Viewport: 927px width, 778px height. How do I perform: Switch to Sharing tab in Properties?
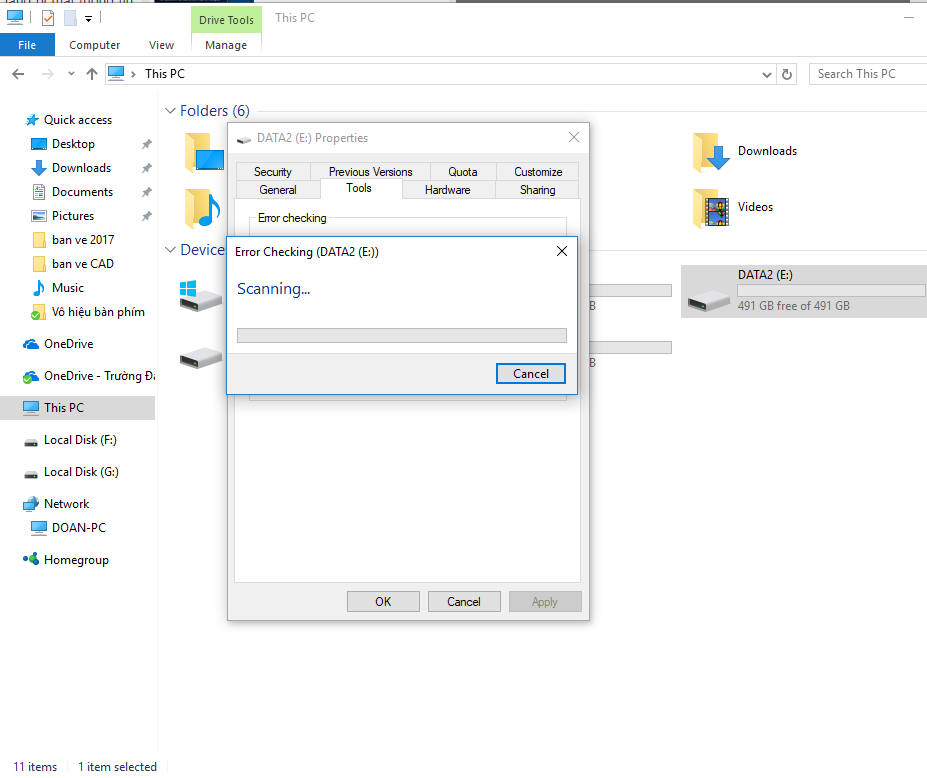click(537, 190)
